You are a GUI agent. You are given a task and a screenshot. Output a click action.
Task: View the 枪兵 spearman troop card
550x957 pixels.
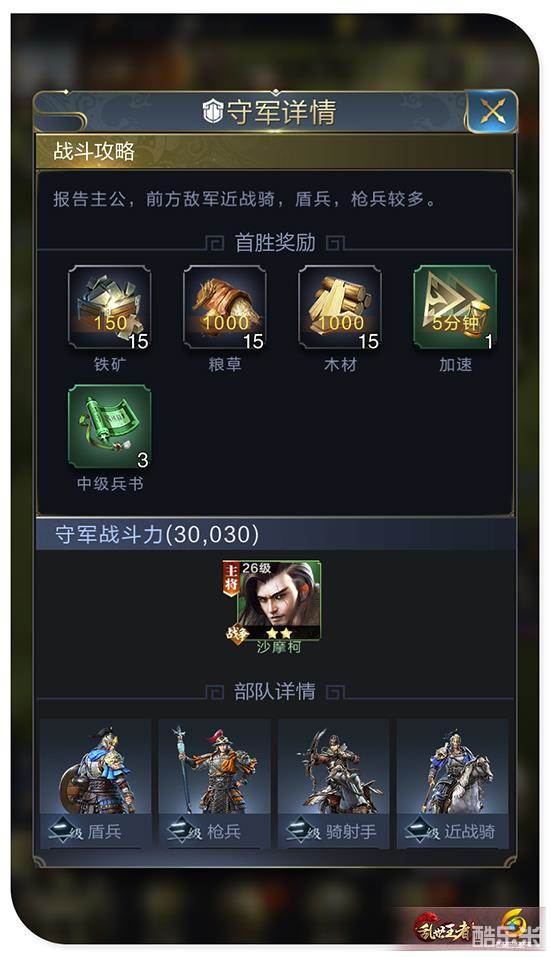click(214, 783)
